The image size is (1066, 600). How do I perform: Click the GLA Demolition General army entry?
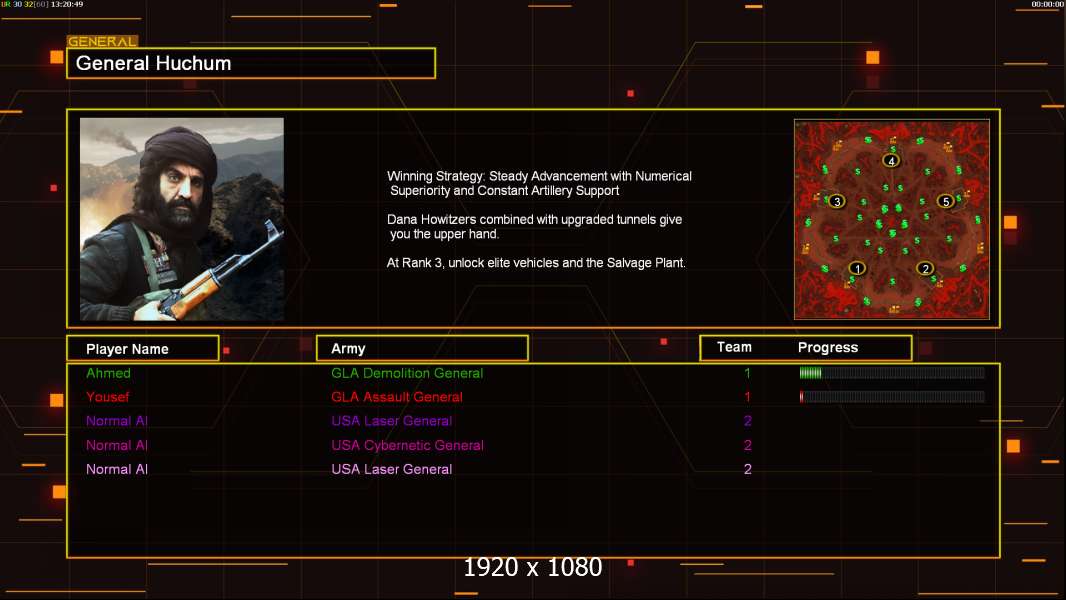(x=407, y=373)
